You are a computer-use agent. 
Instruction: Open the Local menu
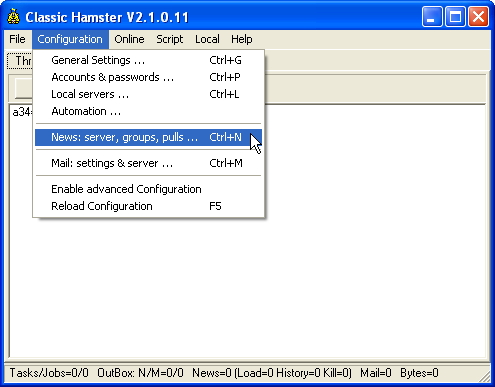click(x=207, y=39)
